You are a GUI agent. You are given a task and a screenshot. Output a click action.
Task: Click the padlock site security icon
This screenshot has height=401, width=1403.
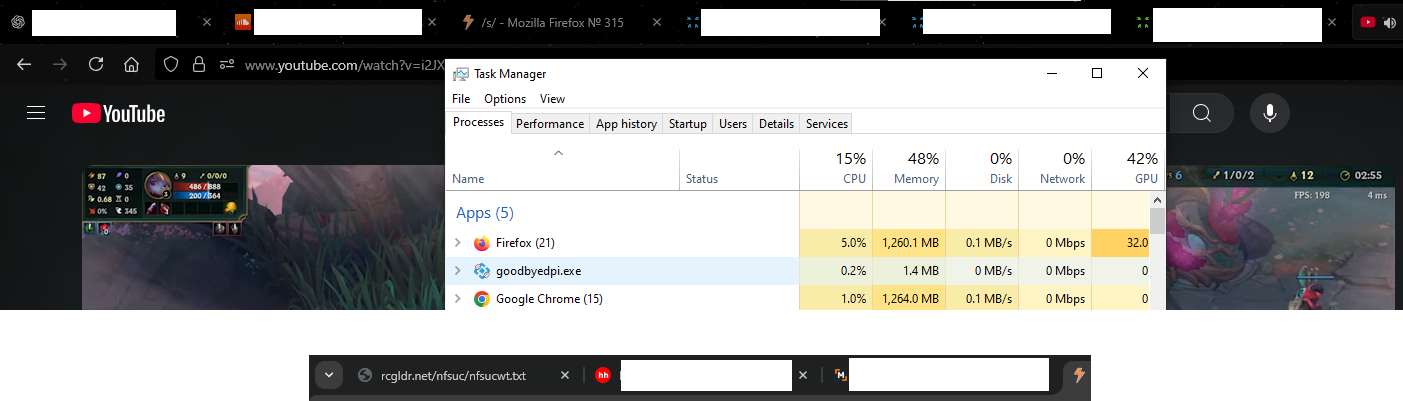pyautogui.click(x=199, y=64)
